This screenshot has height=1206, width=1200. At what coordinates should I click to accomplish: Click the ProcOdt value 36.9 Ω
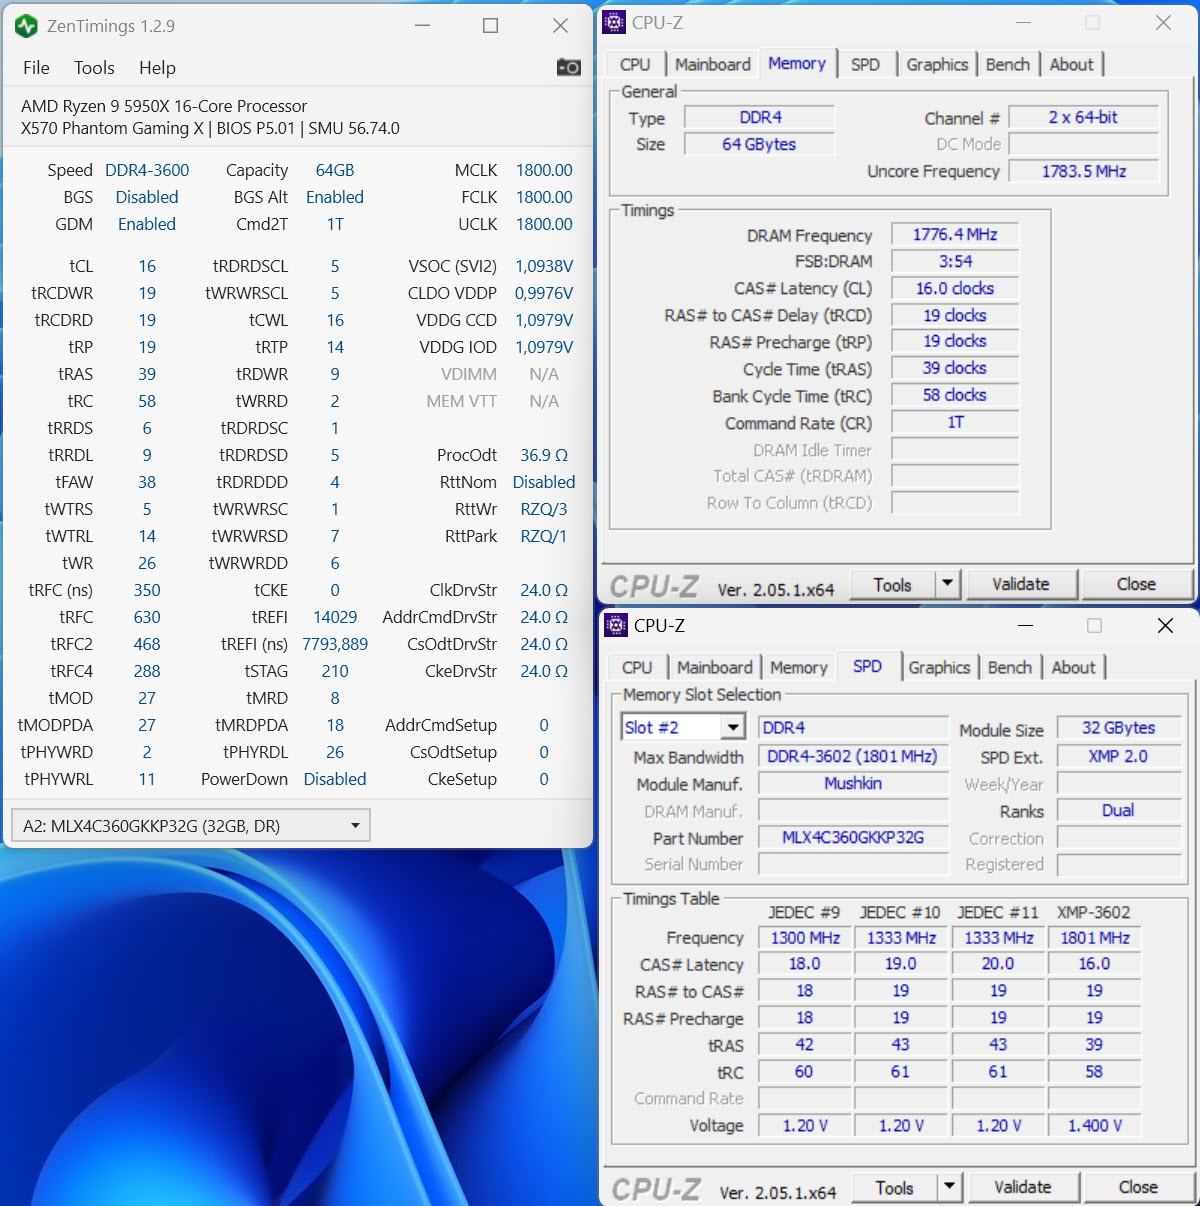(x=544, y=455)
